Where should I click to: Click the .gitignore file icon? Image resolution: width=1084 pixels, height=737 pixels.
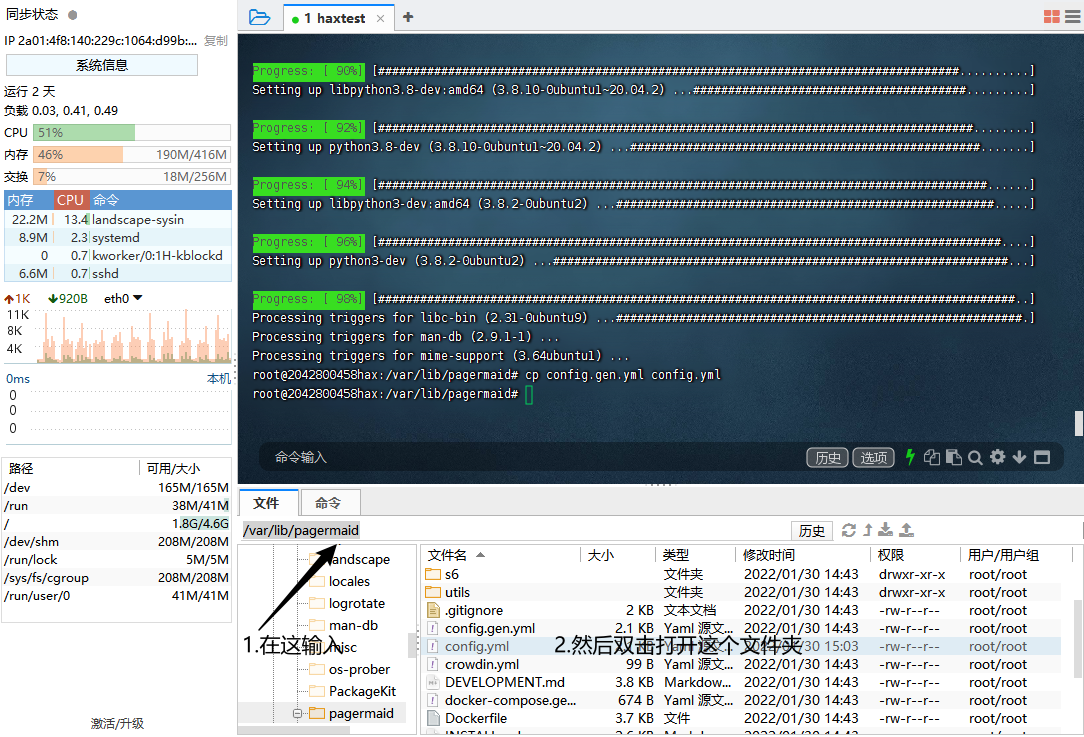click(433, 610)
